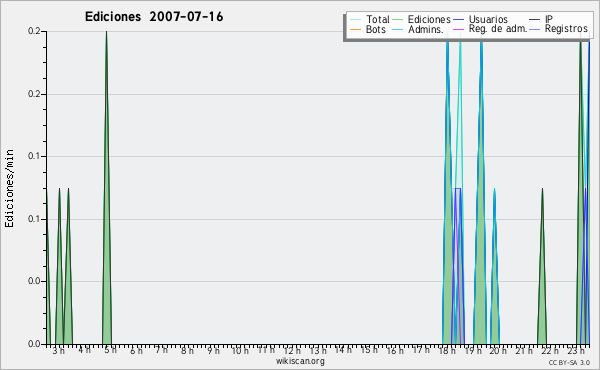Screen dimensions: 600x370
Task: Click the '12 h' x-axis label
Action: click(292, 350)
